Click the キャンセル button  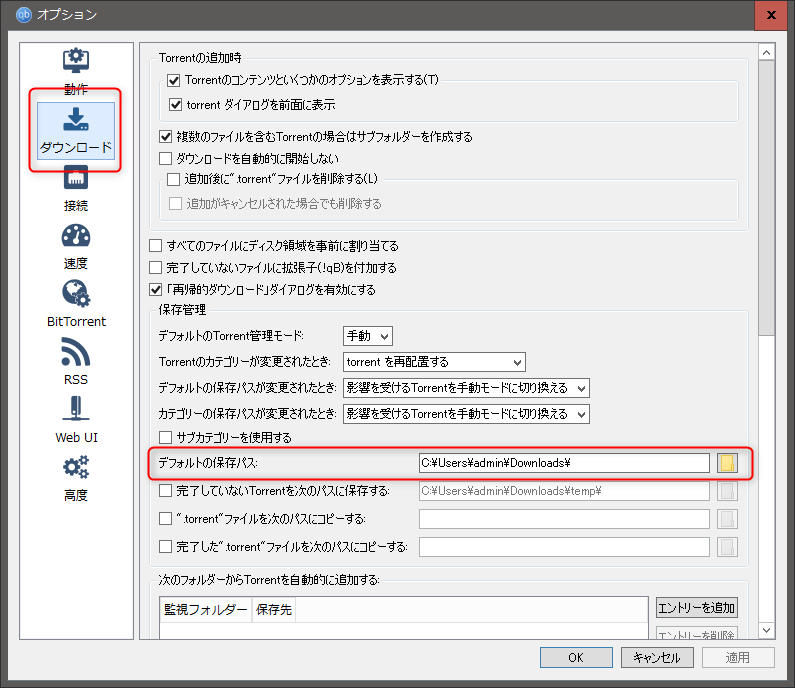(x=657, y=658)
